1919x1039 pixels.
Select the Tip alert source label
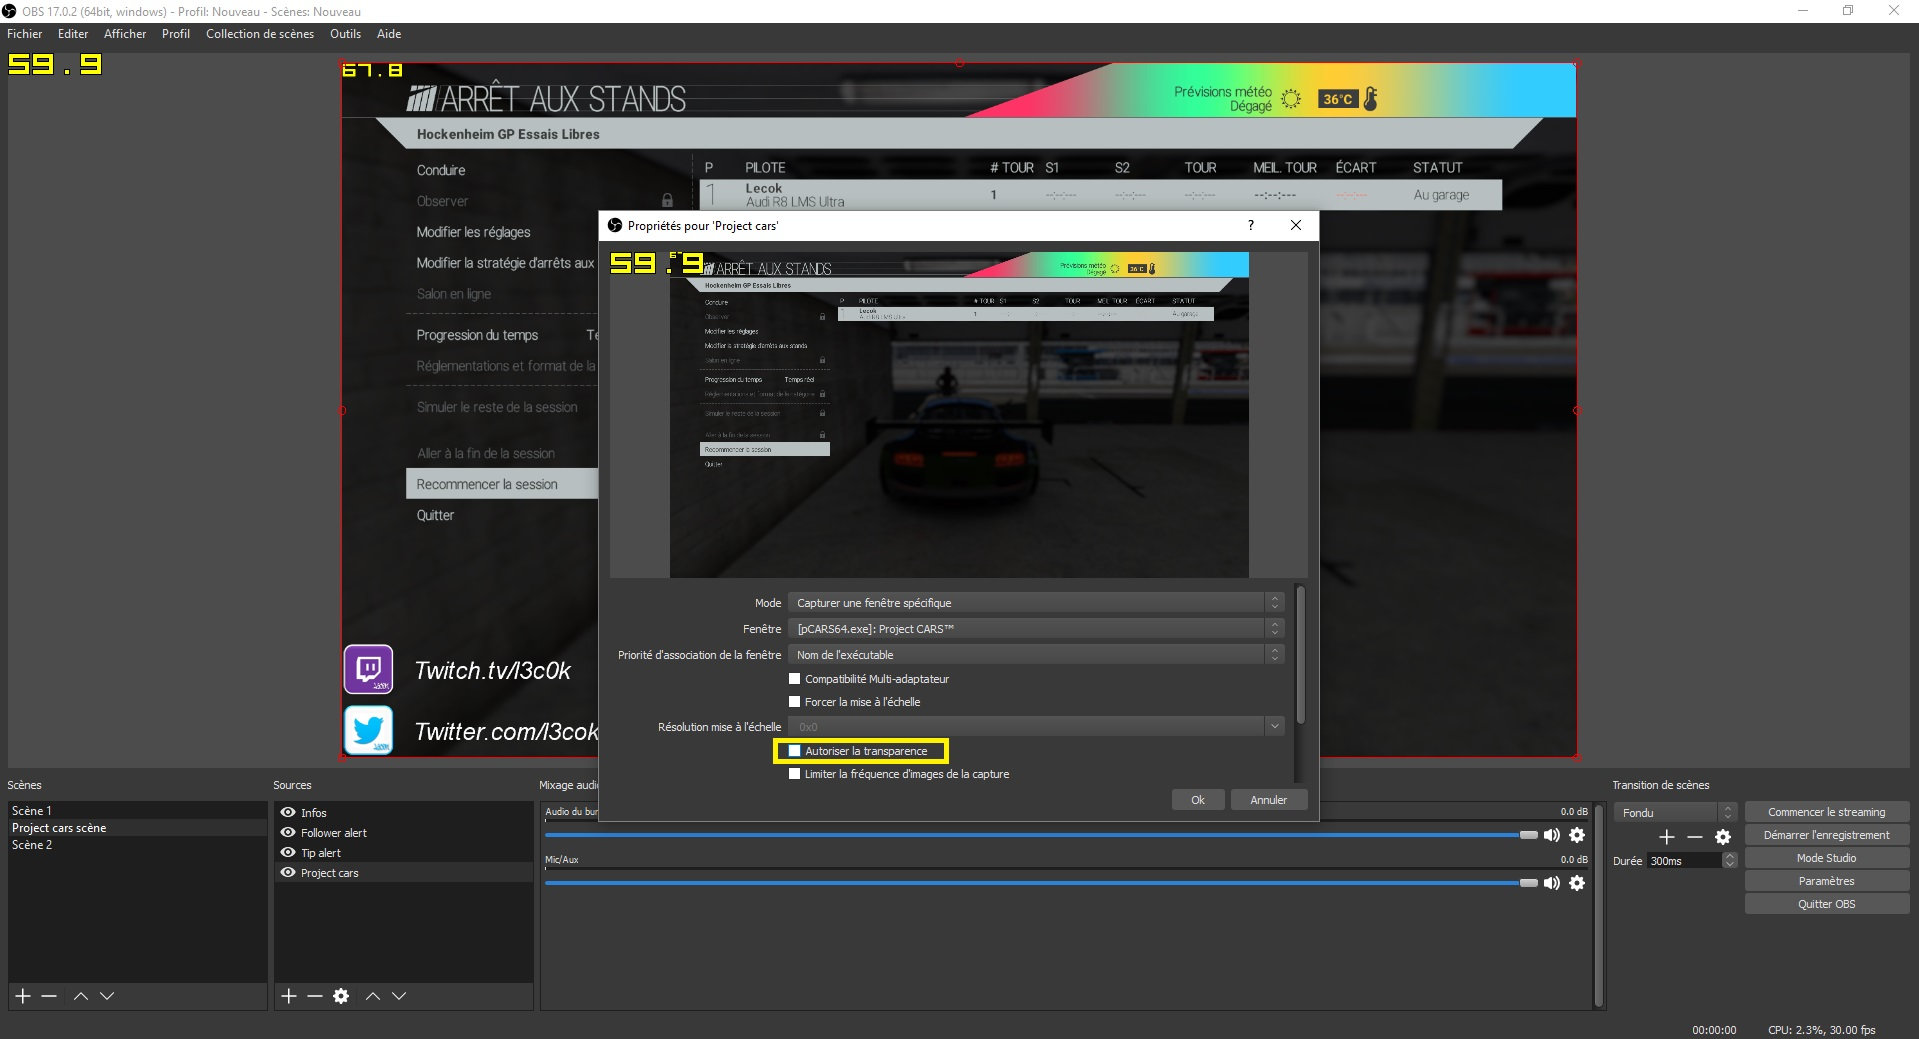tap(321, 853)
